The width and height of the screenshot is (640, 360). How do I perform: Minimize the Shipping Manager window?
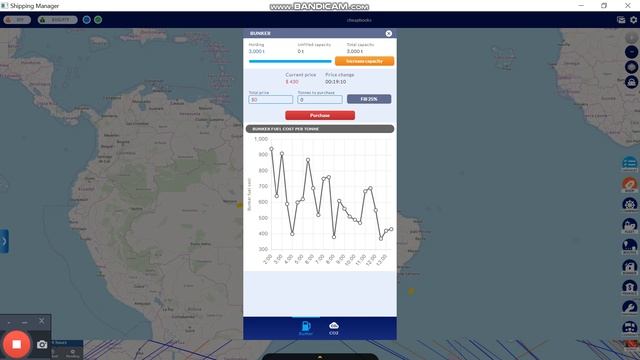(x=581, y=5)
